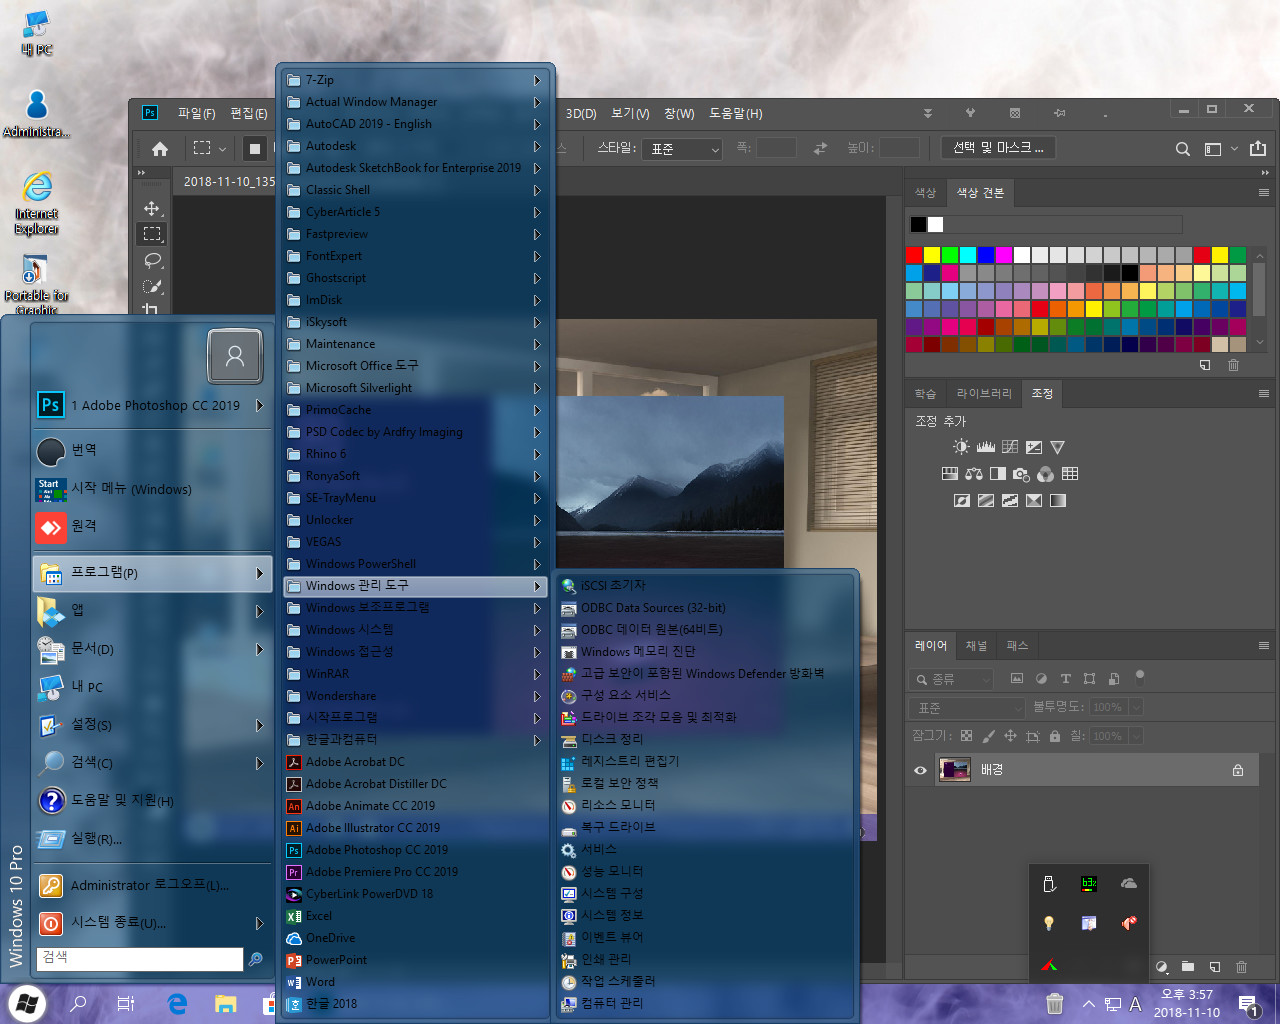The image size is (1280, 1024).
Task: Toggle shape layer filter
Action: (x=1089, y=679)
